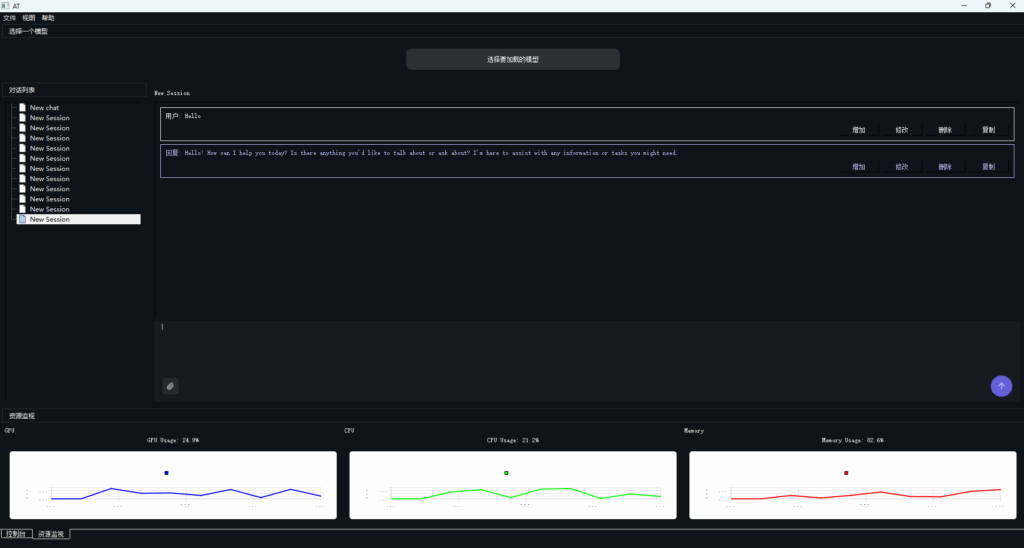The image size is (1024, 548).
Task: Click 修改 on the user Hello message
Action: pos(902,130)
